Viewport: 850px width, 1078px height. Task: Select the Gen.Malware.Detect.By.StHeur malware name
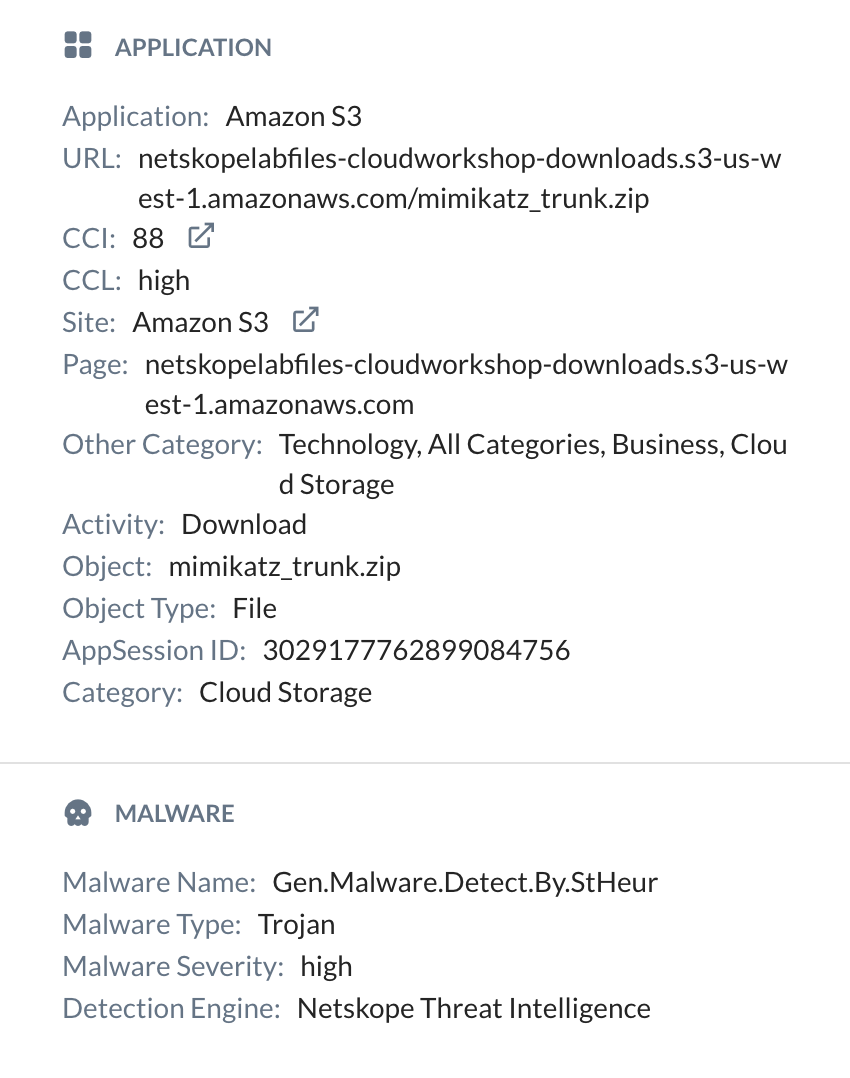[465, 882]
